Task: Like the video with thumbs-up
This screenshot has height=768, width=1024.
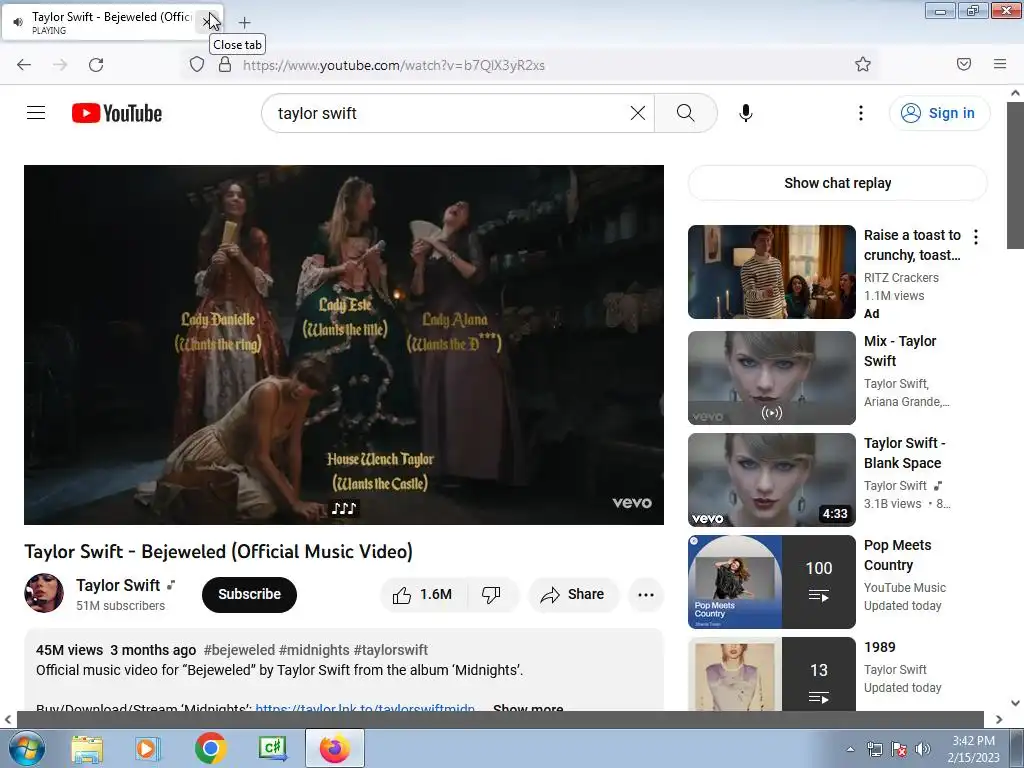Action: [424, 594]
